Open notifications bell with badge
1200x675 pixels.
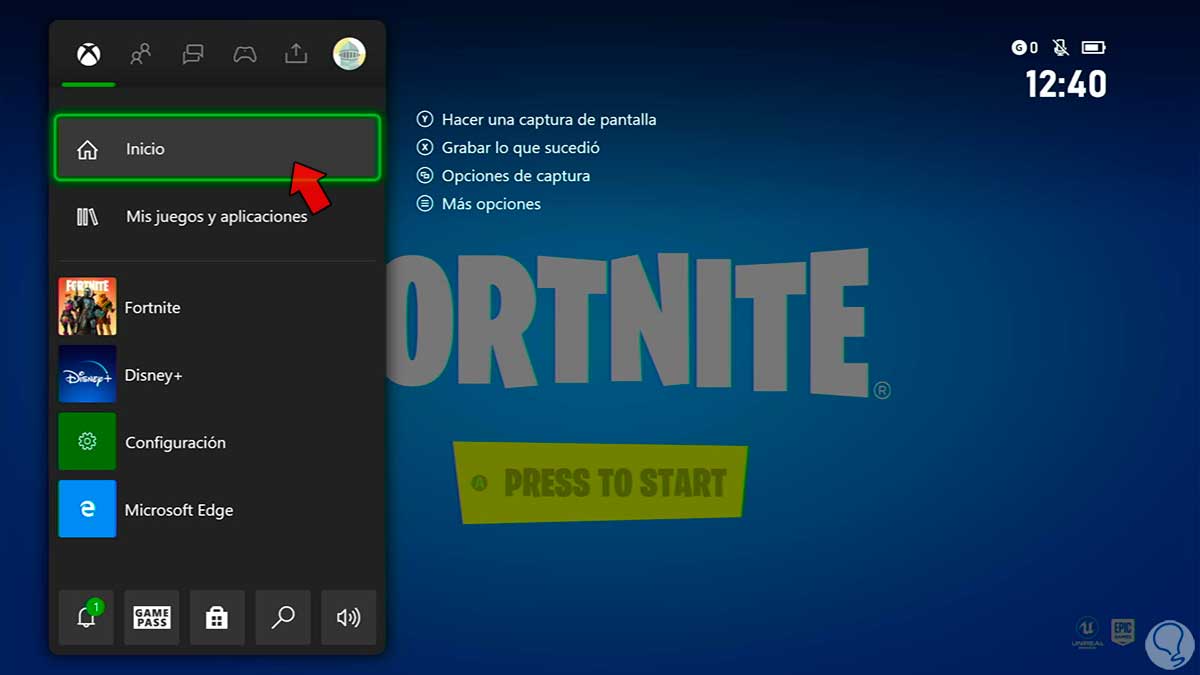pyautogui.click(x=86, y=617)
